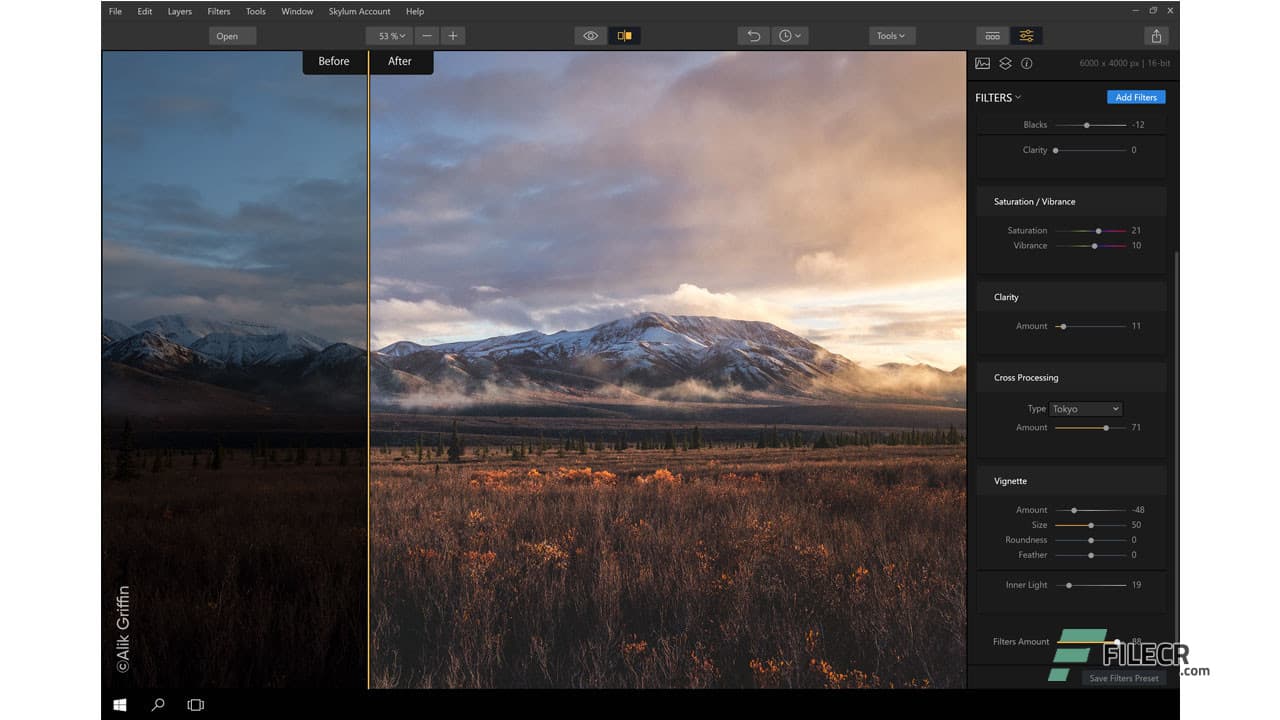Click the Add Filters button
Image resolution: width=1280 pixels, height=720 pixels.
[1136, 97]
